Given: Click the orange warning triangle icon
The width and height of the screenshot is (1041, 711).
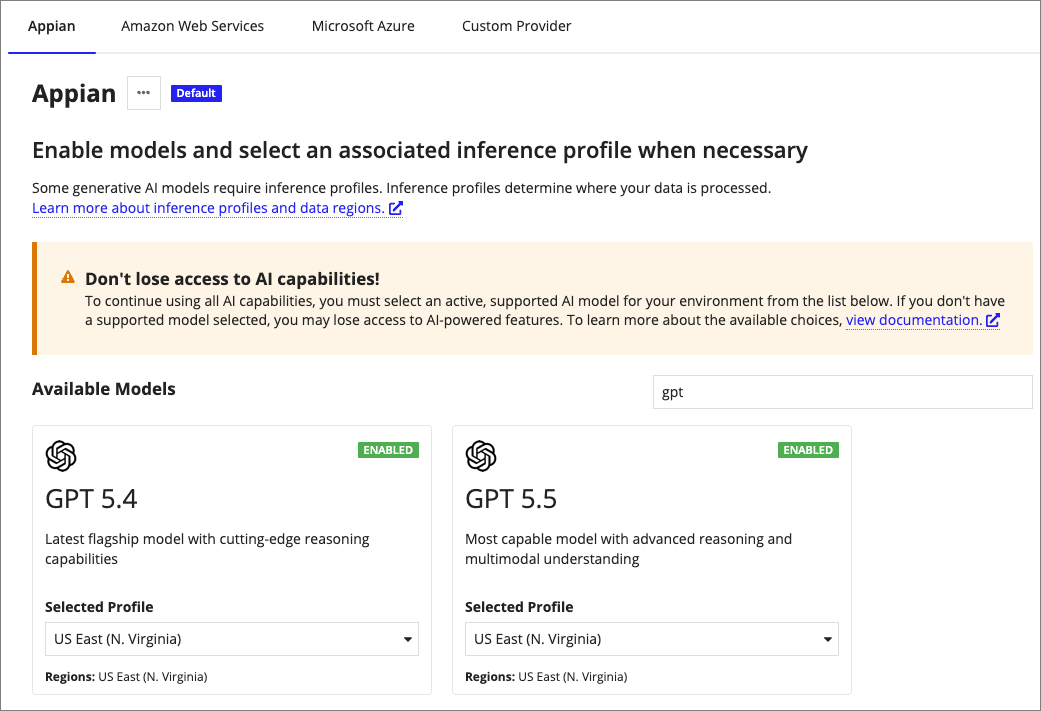Looking at the screenshot, I should (x=68, y=277).
